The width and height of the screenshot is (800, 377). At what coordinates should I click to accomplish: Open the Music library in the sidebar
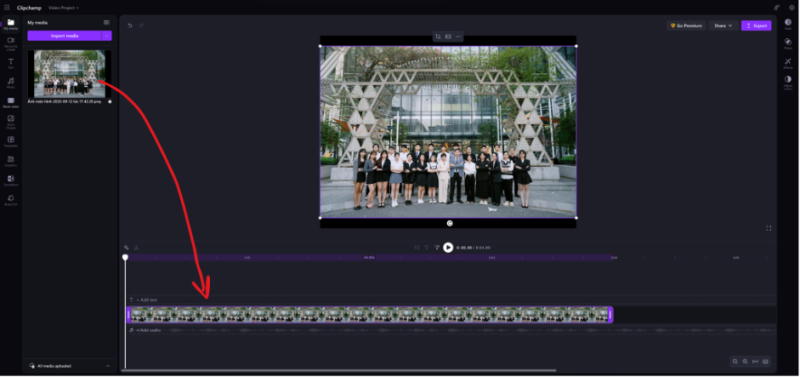11,83
